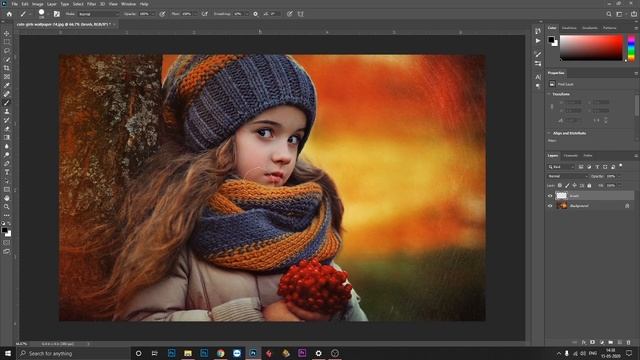Select the Background layer thumbnail

[x=562, y=206]
